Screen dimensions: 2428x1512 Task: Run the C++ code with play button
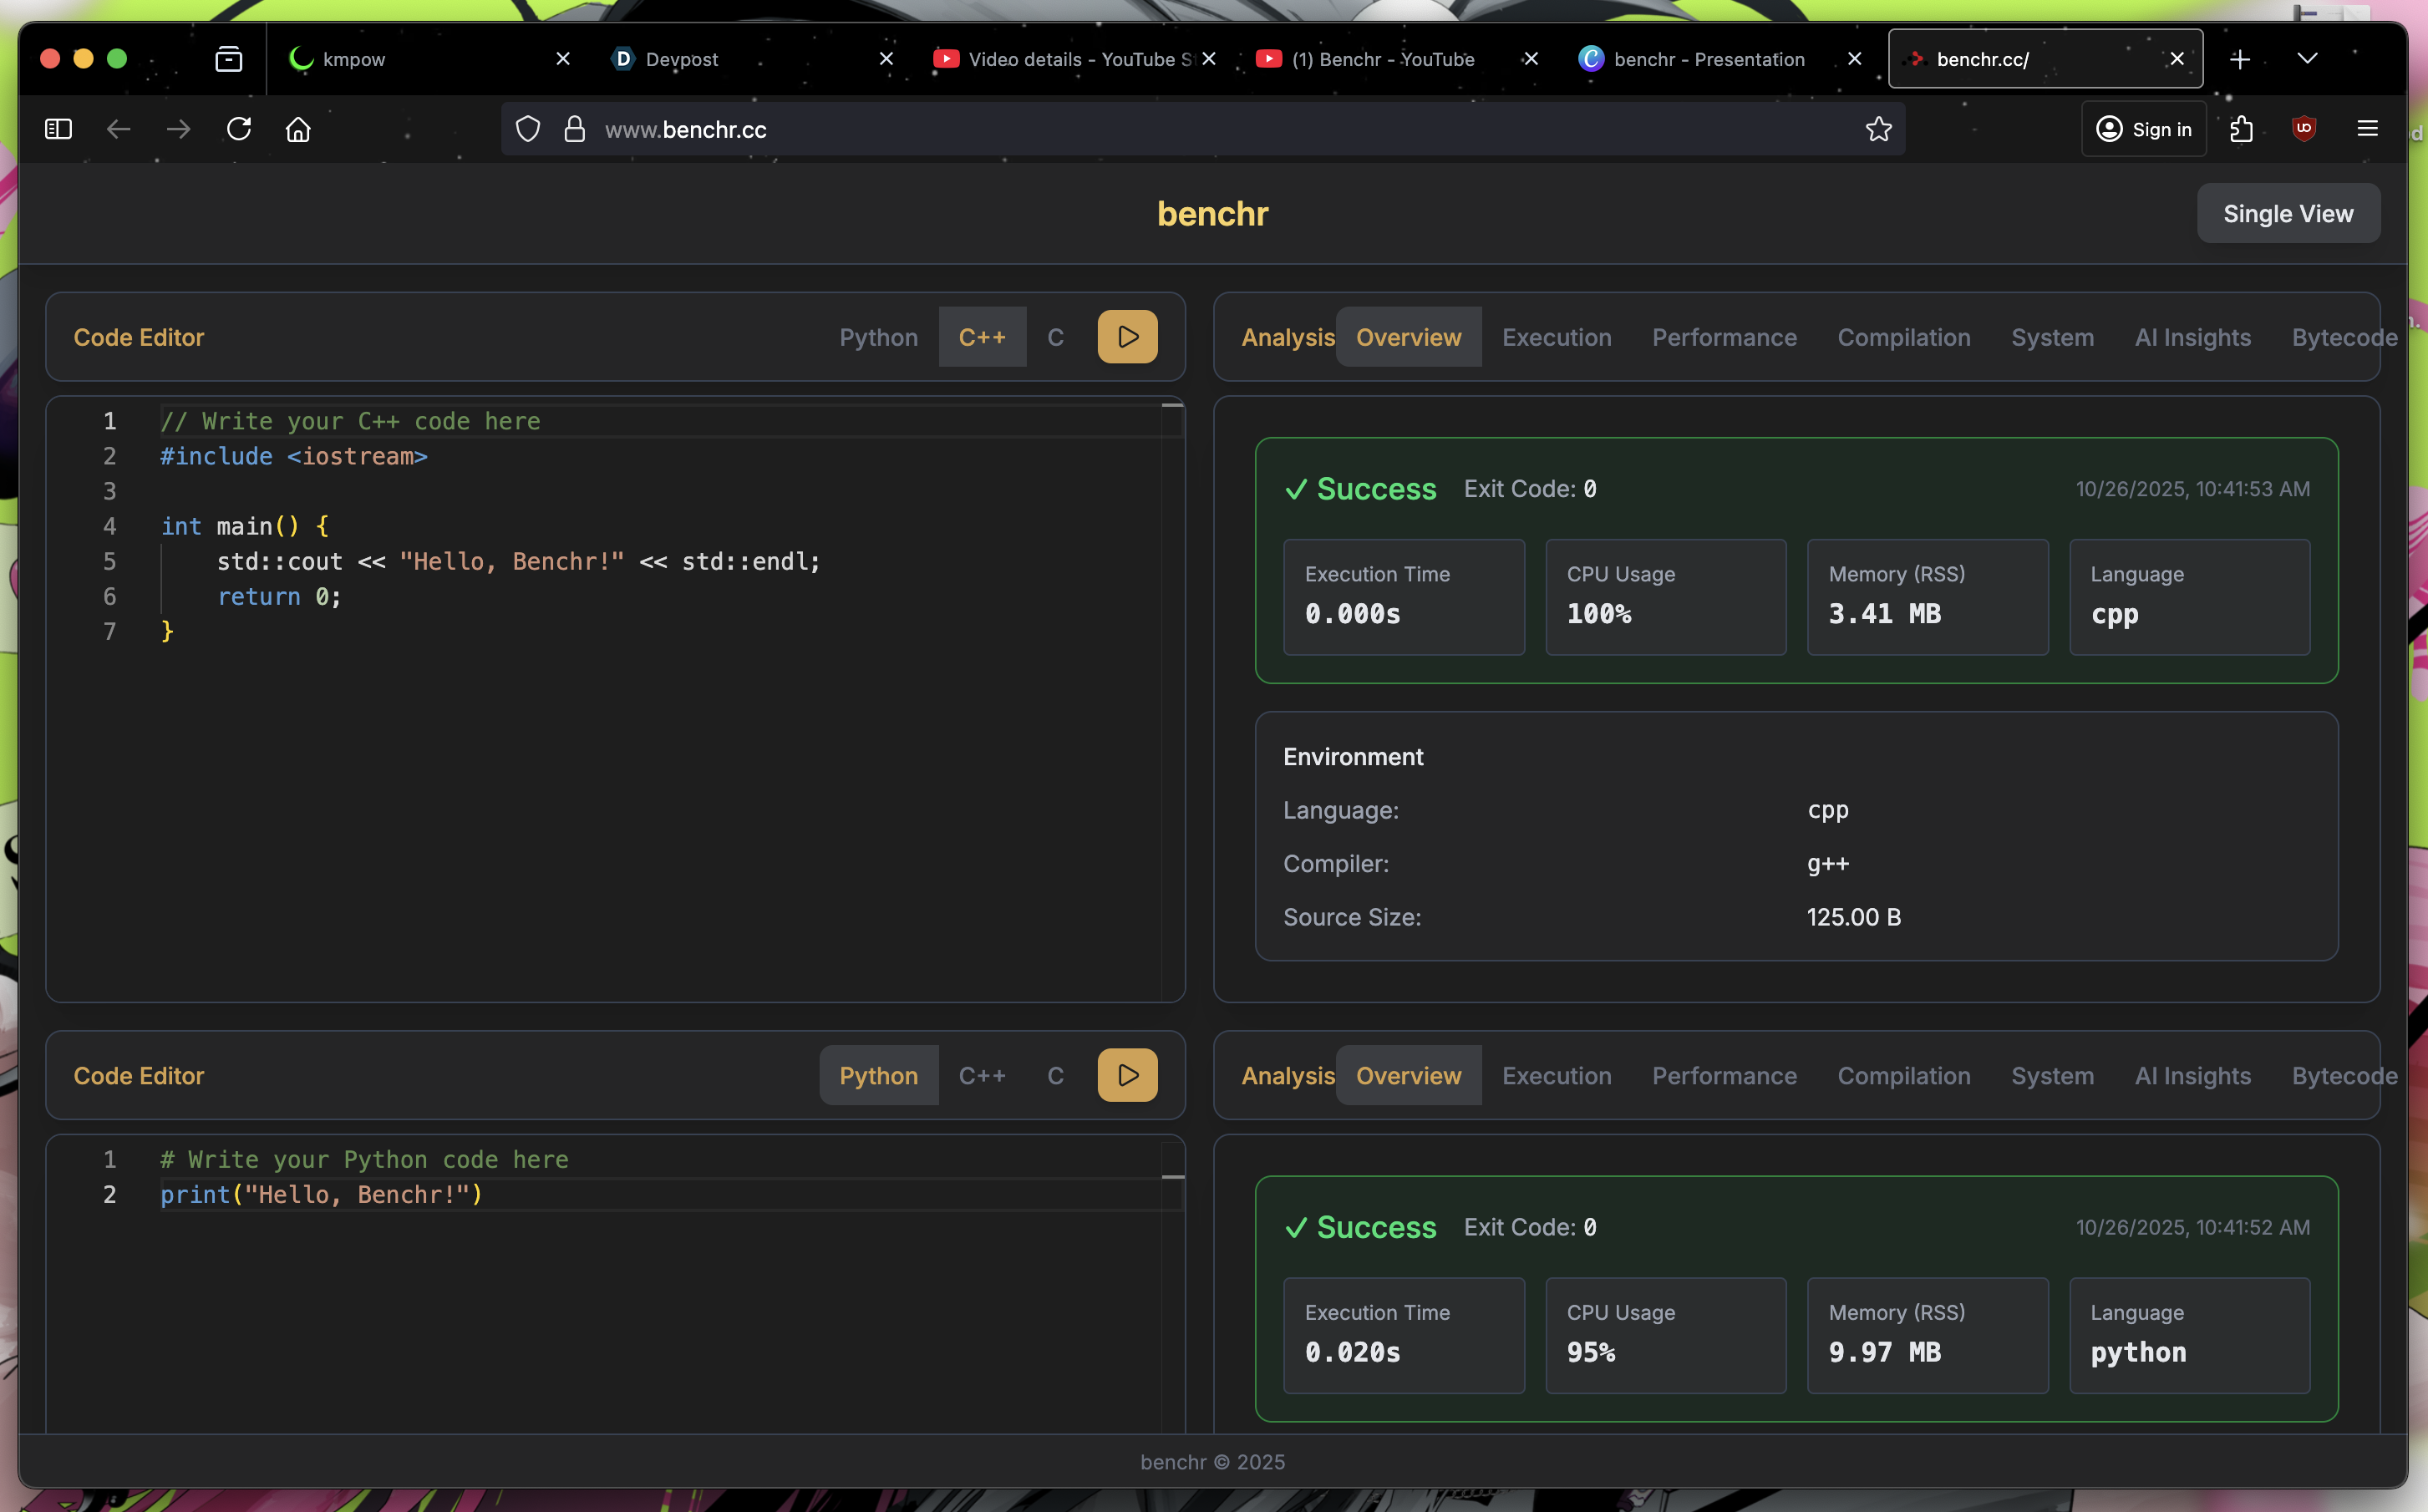tap(1127, 337)
